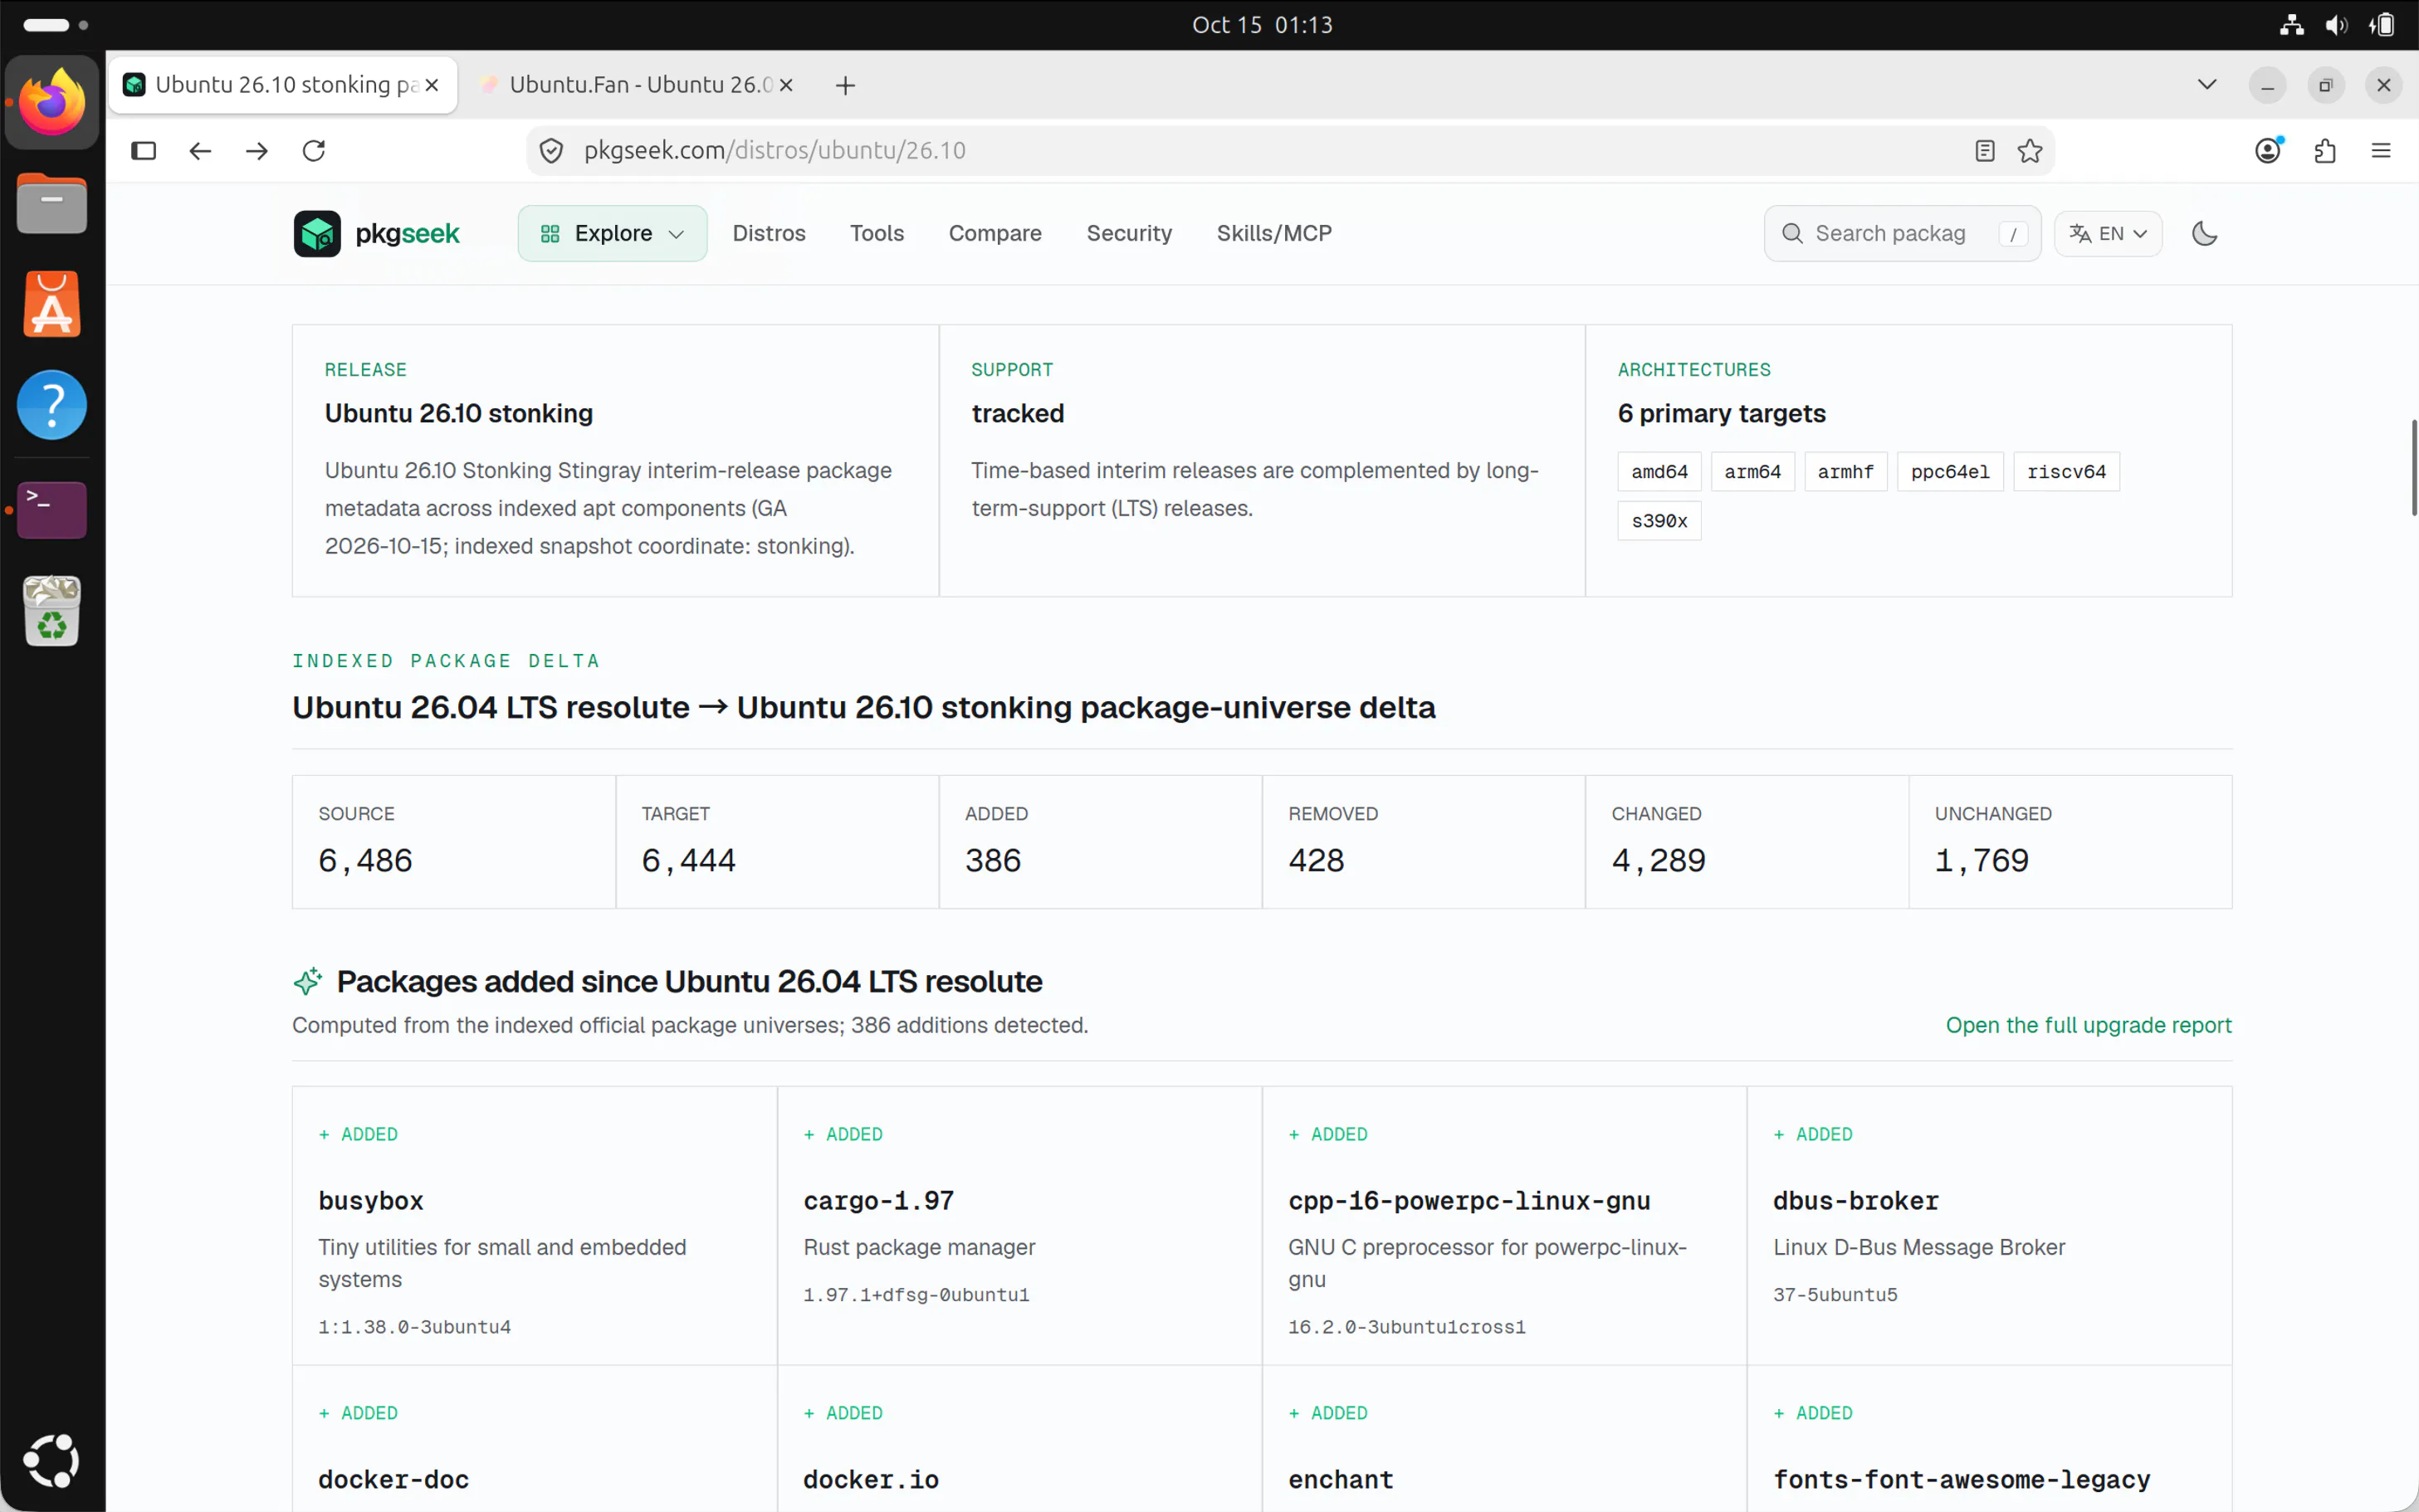Open the busybox package card

click(534, 1226)
